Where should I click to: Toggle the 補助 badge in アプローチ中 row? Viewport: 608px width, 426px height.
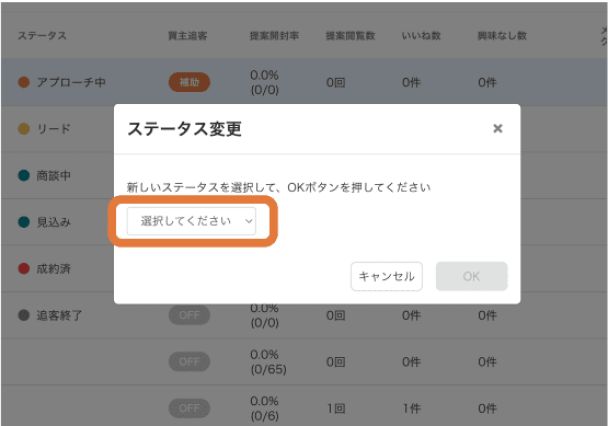[x=189, y=82]
